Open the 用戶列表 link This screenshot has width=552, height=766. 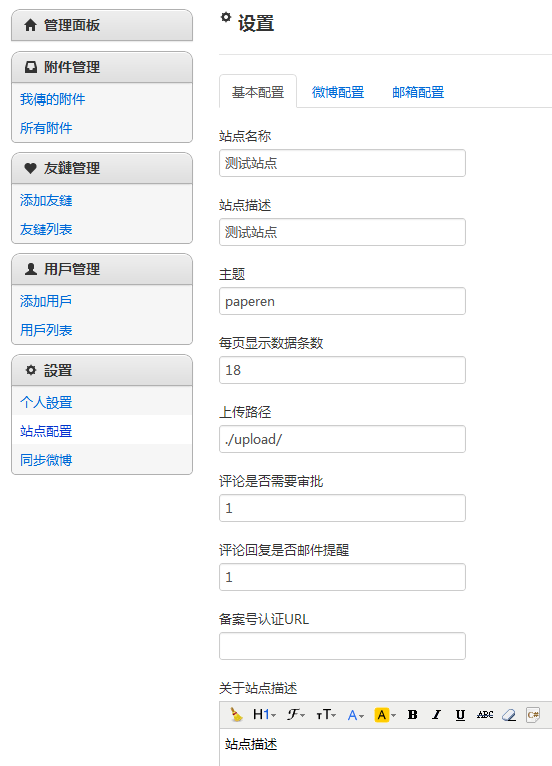tap(46, 330)
